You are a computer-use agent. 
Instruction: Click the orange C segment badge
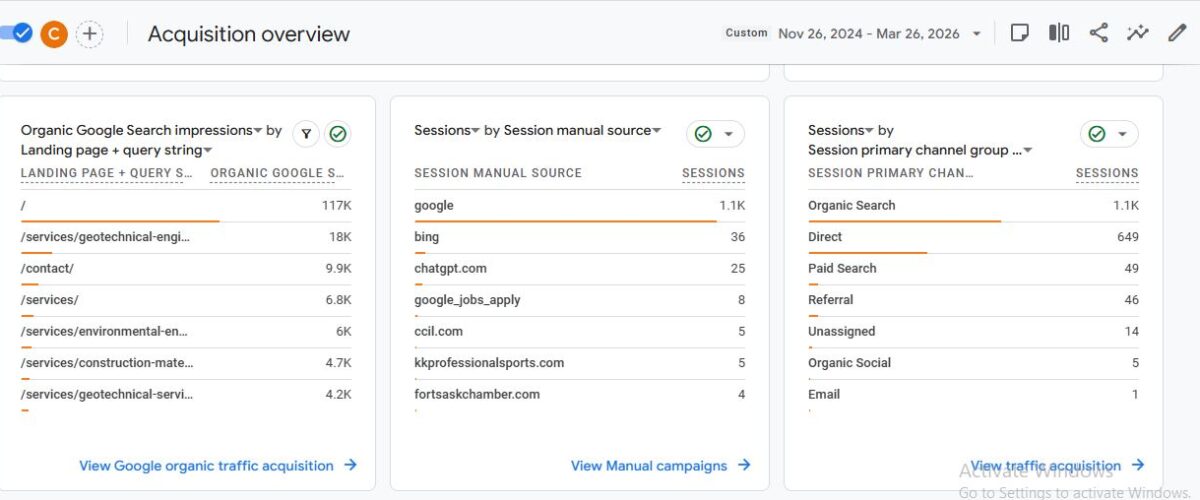click(54, 34)
